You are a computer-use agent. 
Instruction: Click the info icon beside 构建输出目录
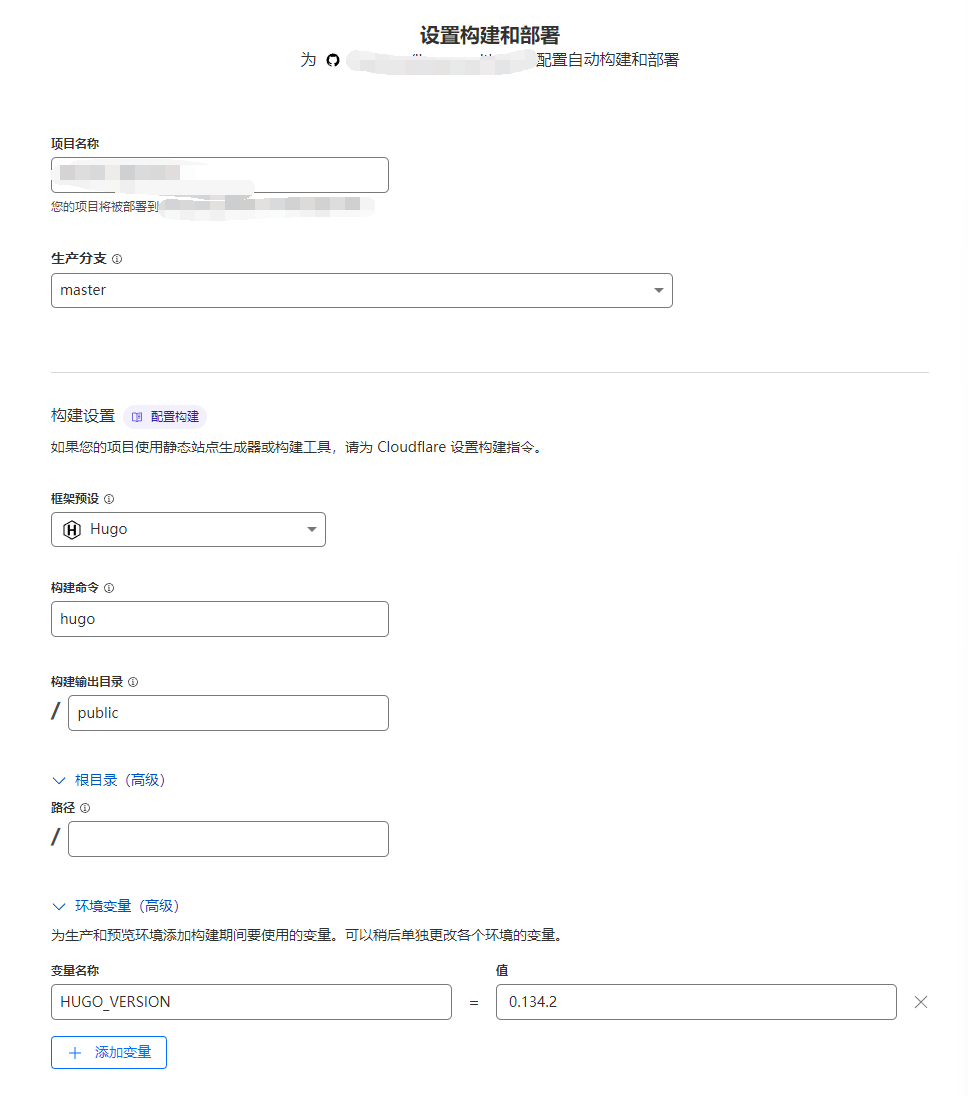coord(135,681)
